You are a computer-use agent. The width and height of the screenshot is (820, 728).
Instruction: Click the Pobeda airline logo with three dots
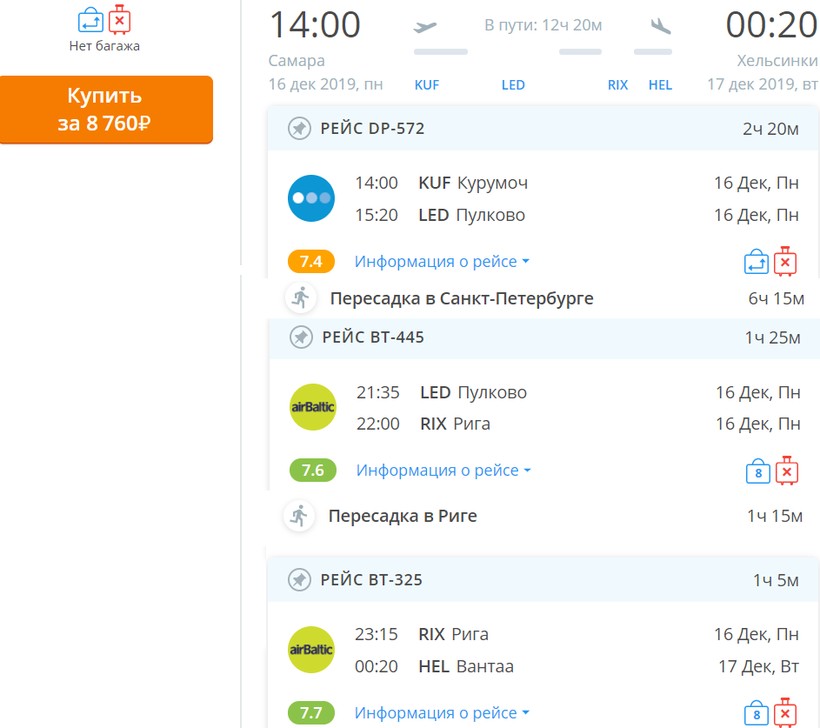coord(311,198)
